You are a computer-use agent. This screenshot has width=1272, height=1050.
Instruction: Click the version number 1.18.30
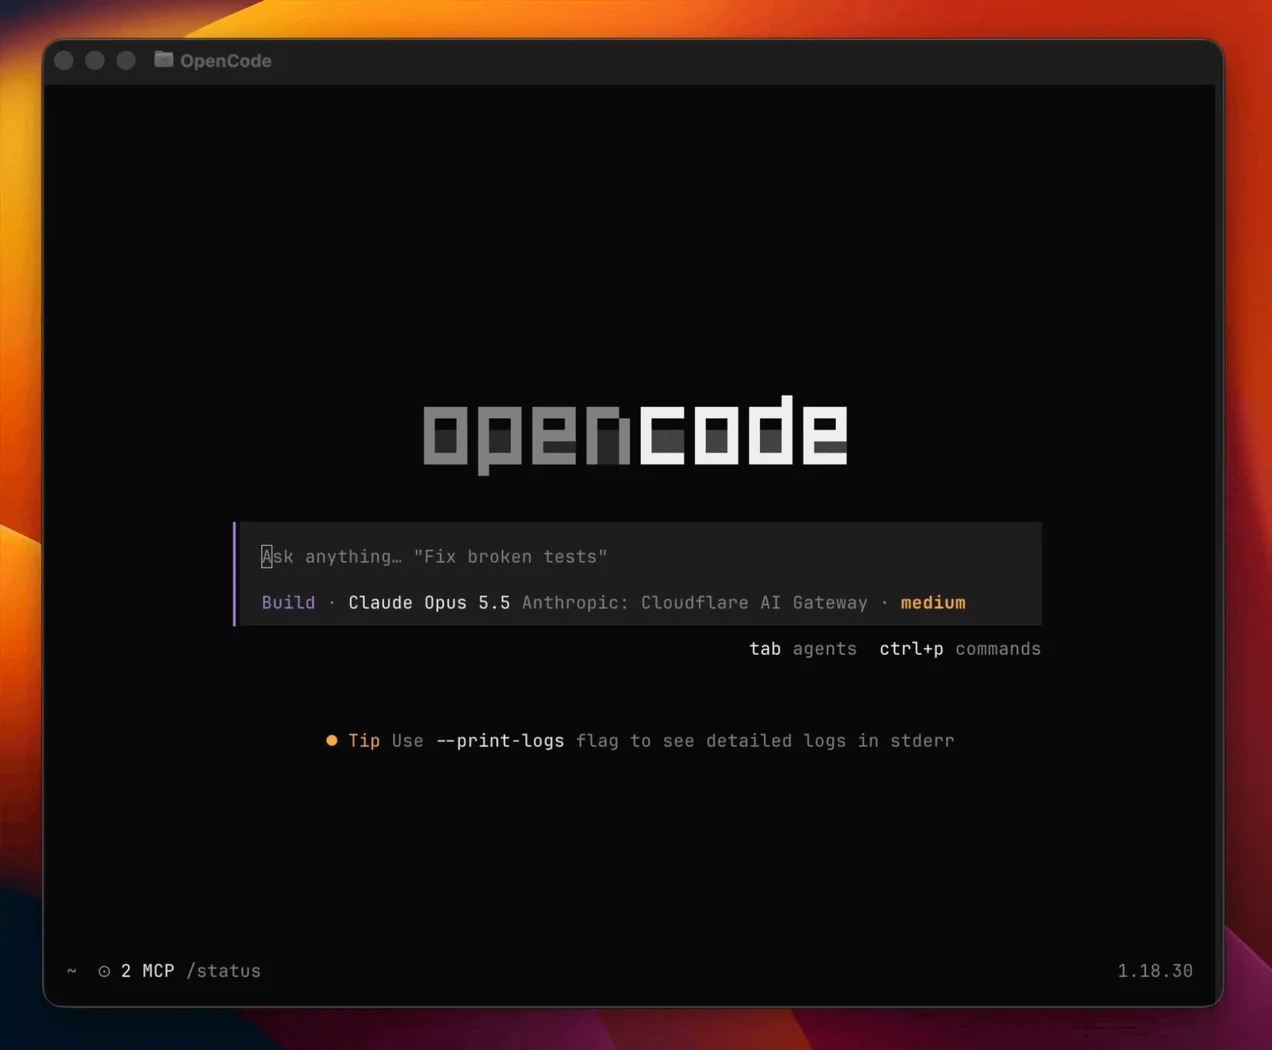pyautogui.click(x=1155, y=971)
